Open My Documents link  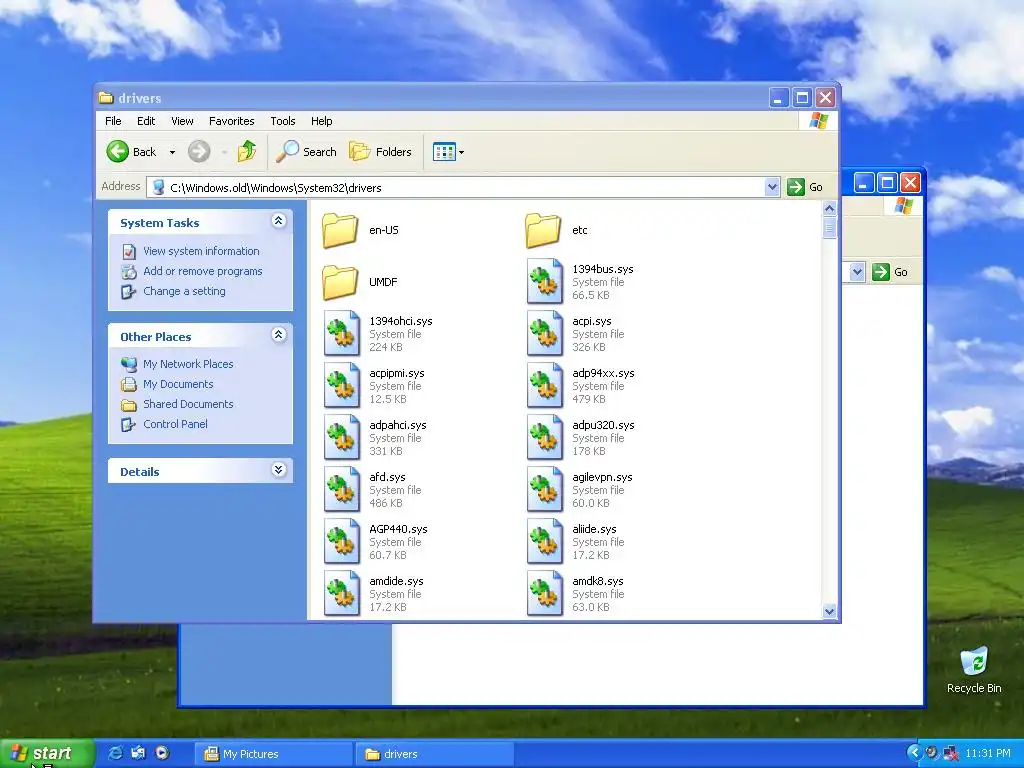coord(178,384)
